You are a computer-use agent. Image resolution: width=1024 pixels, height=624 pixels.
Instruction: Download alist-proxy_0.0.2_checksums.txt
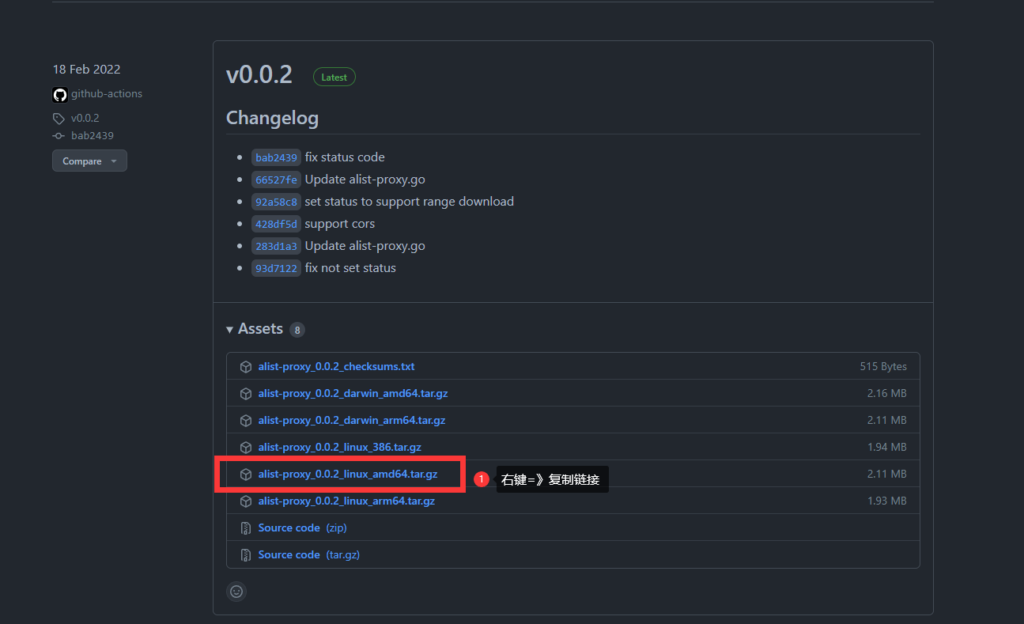[336, 367]
